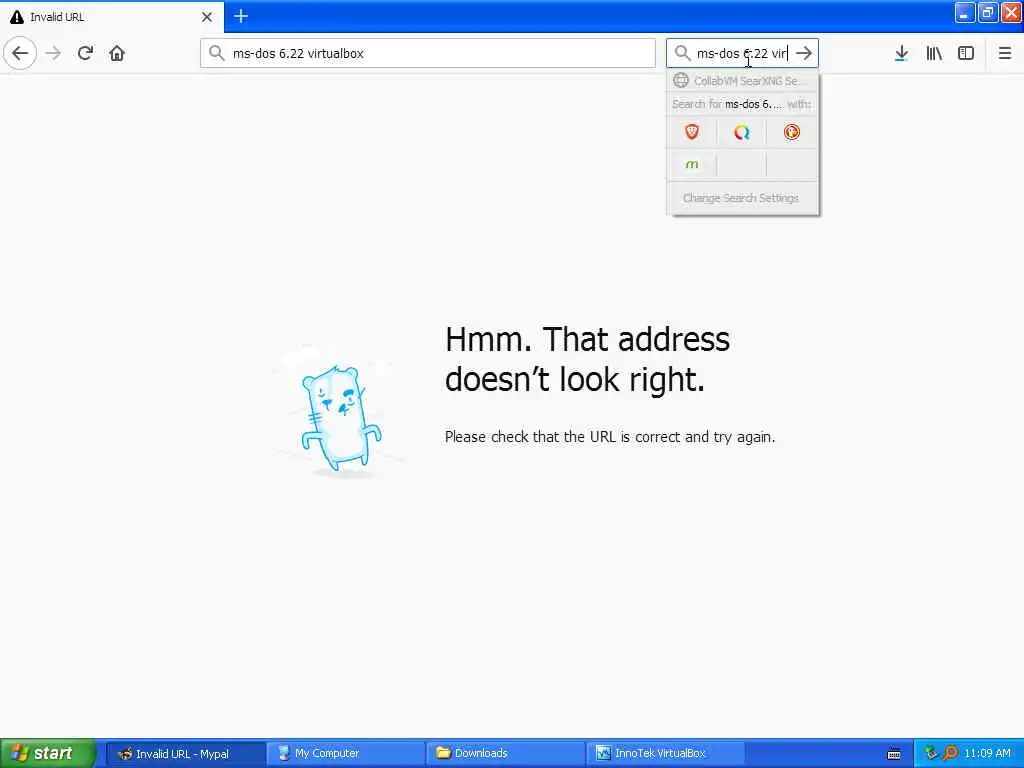Click the CollabVM globe icon in dropdown
This screenshot has height=768, width=1024.
(680, 80)
